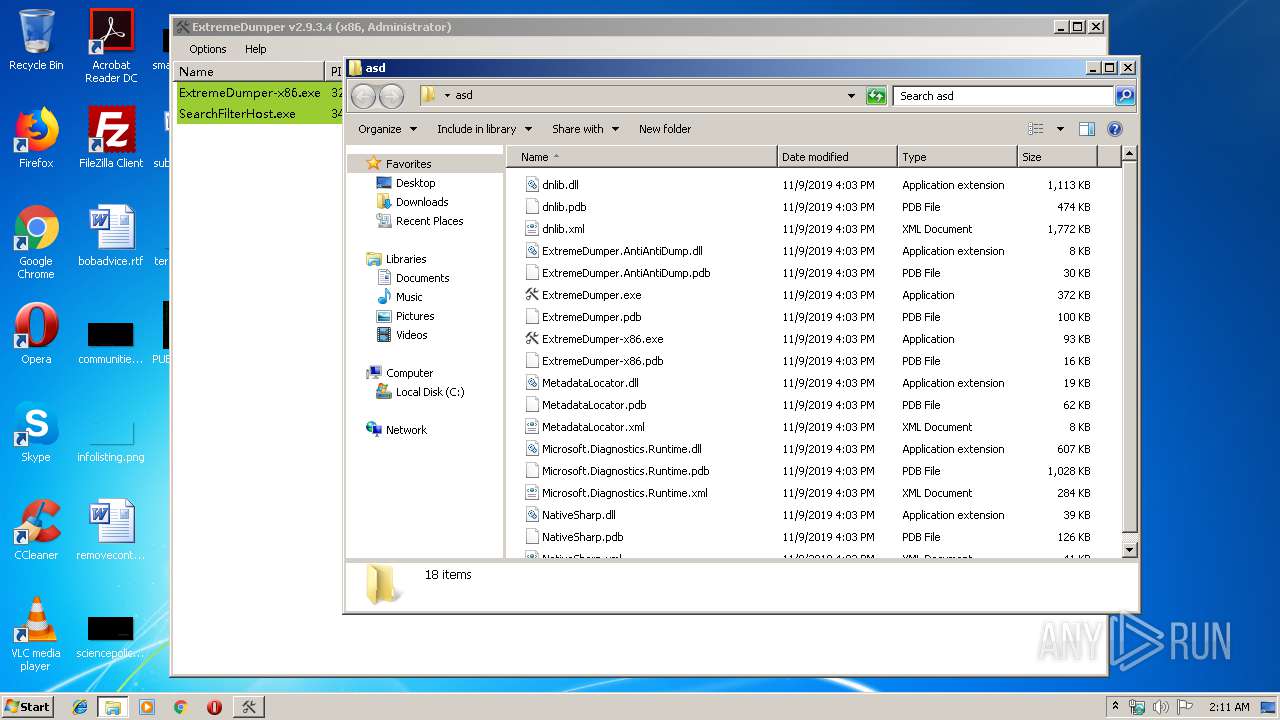
Task: Open the Options menu in ExtremeDumper
Action: (x=208, y=49)
